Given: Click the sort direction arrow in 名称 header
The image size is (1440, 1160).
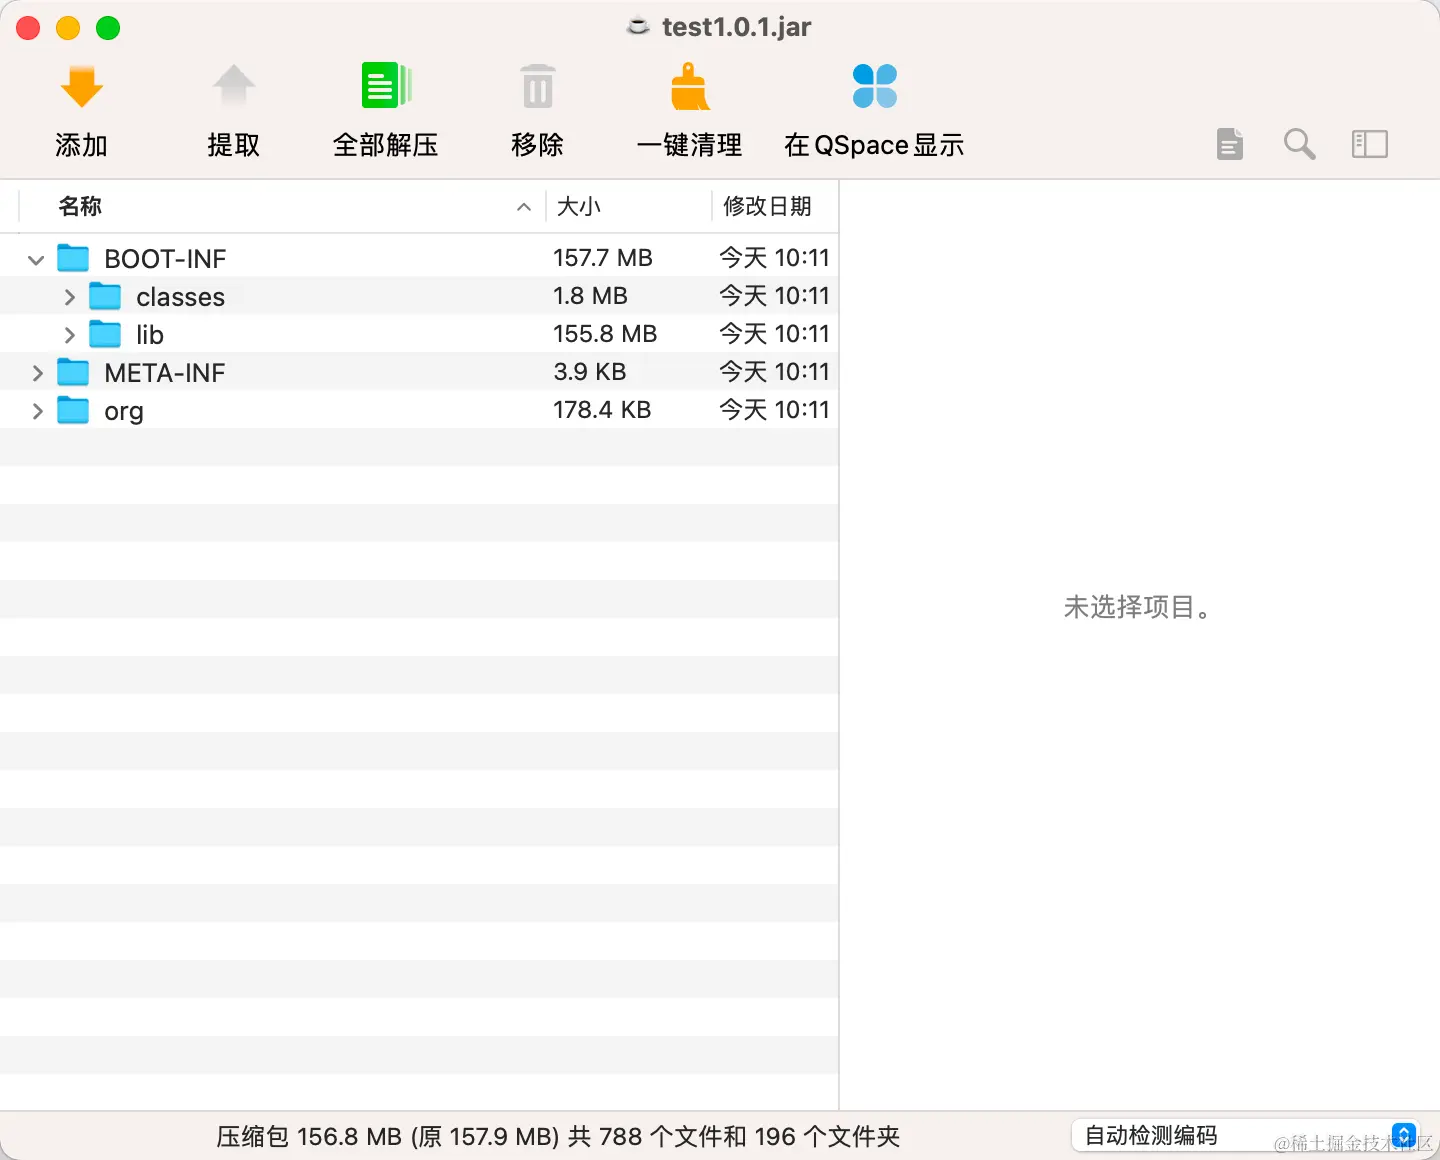Looking at the screenshot, I should tap(523, 207).
